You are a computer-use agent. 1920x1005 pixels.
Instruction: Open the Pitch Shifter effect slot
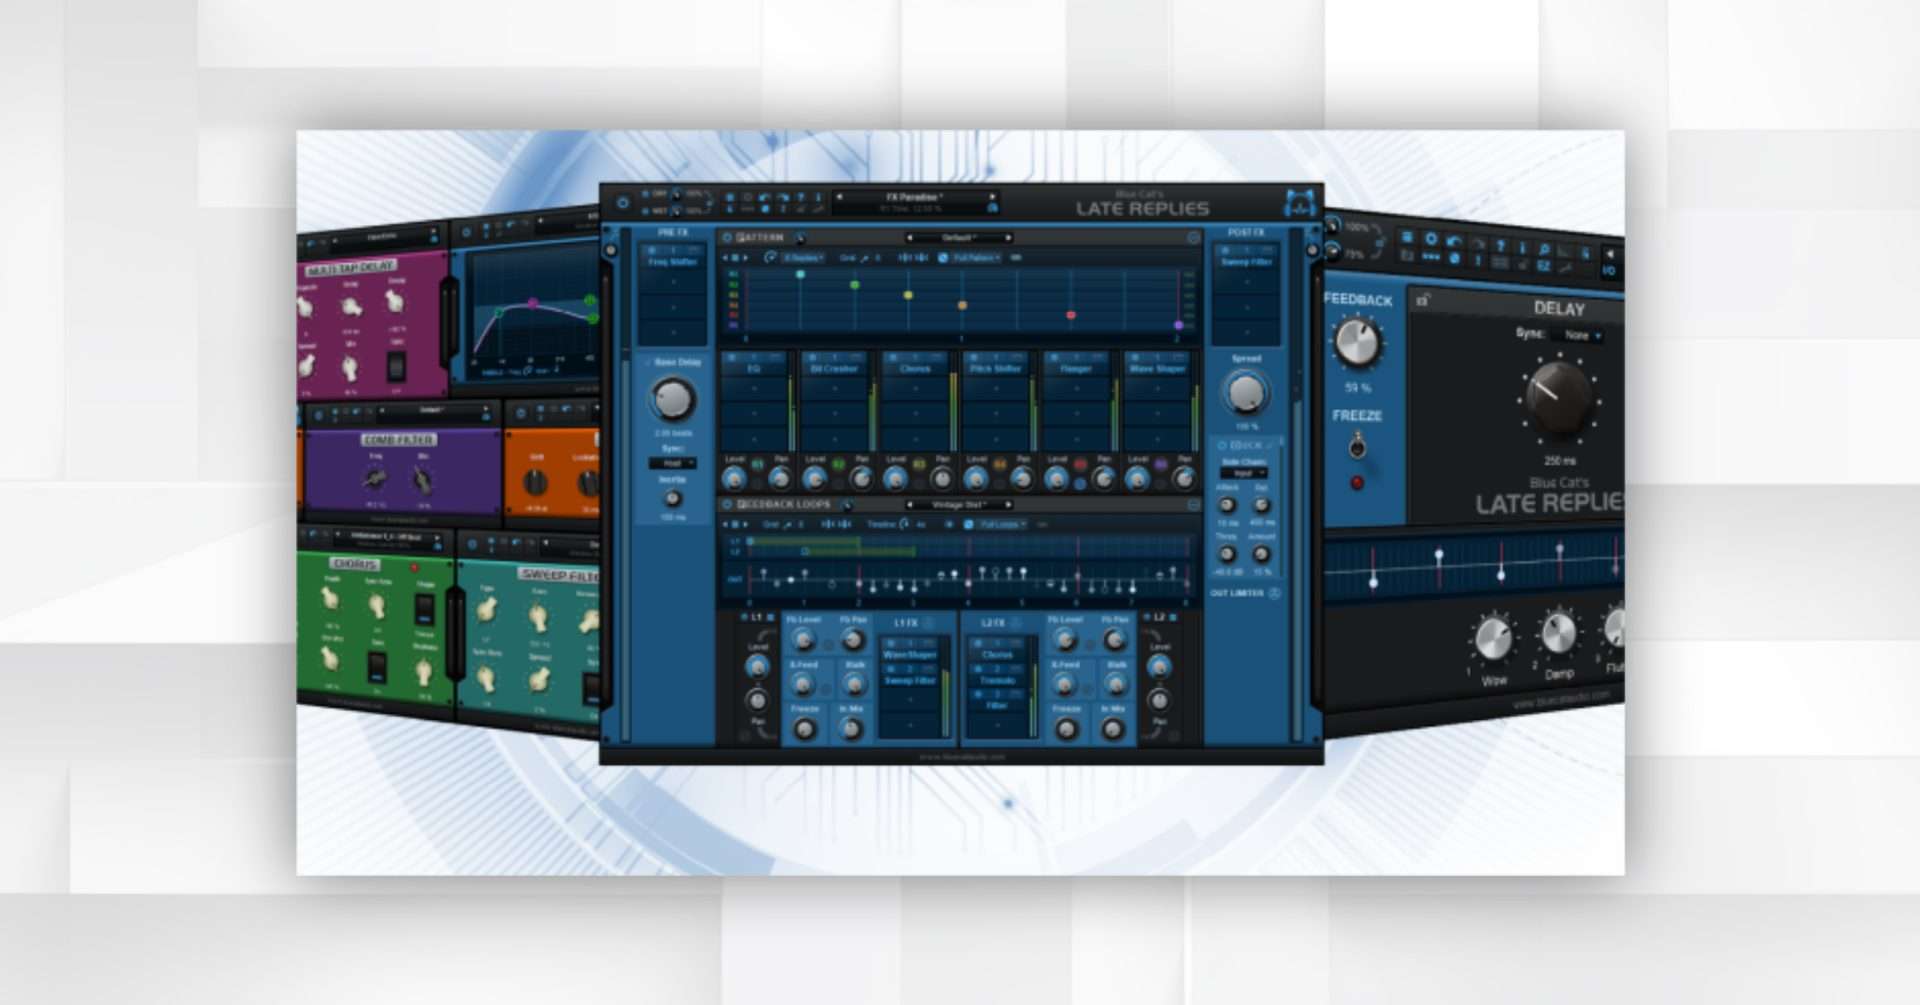coord(995,369)
